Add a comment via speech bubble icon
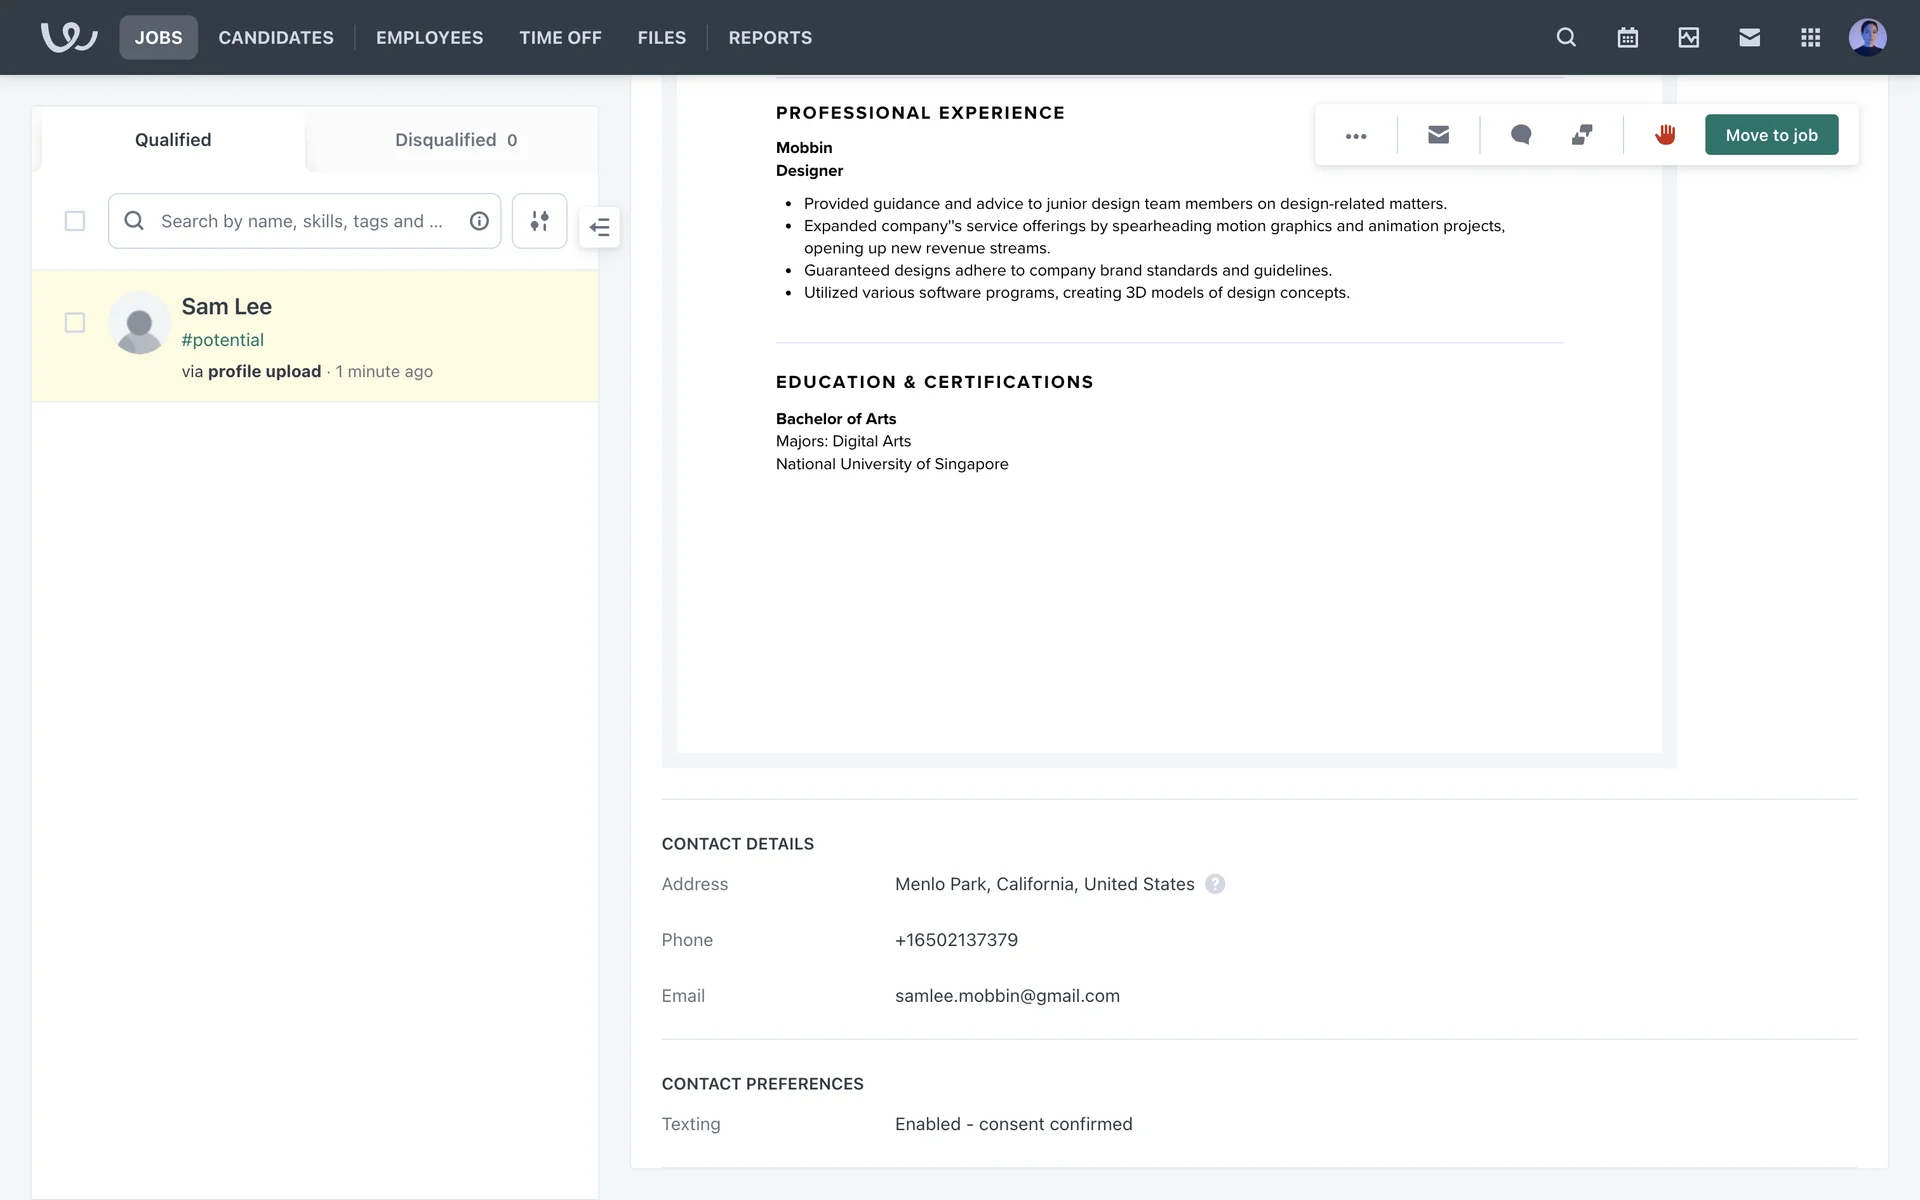1920x1200 pixels. (x=1520, y=135)
